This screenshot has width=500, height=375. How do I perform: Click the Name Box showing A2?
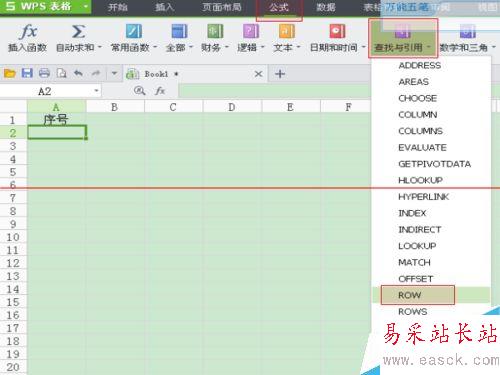pyautogui.click(x=50, y=91)
